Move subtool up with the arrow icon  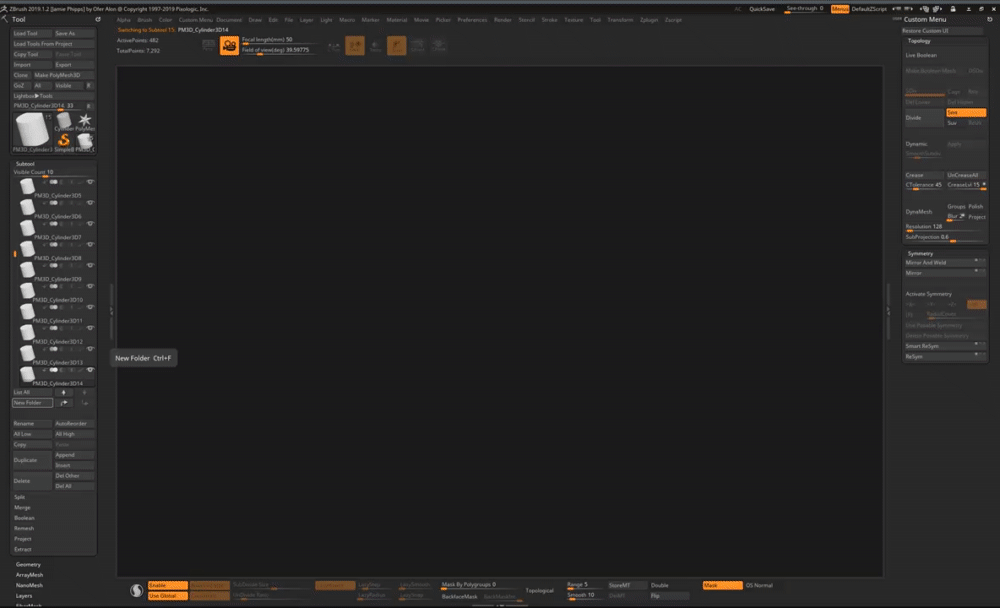click(63, 392)
